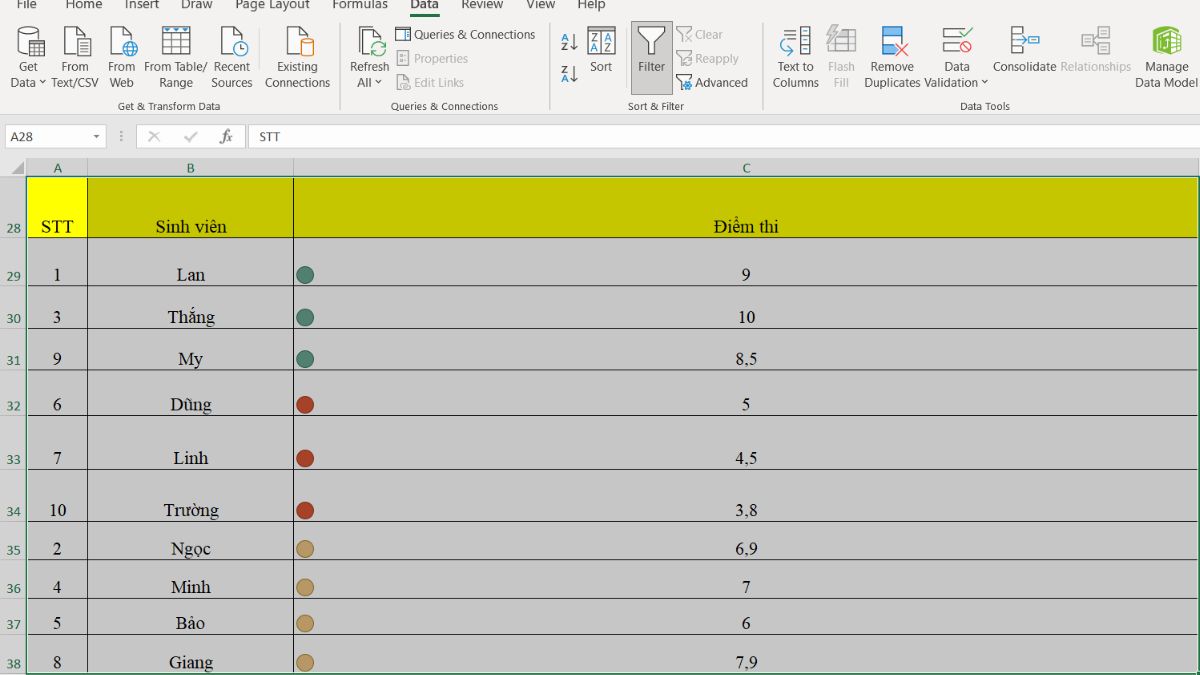Select the red circle icon beside Linh
1200x675 pixels.
point(305,457)
